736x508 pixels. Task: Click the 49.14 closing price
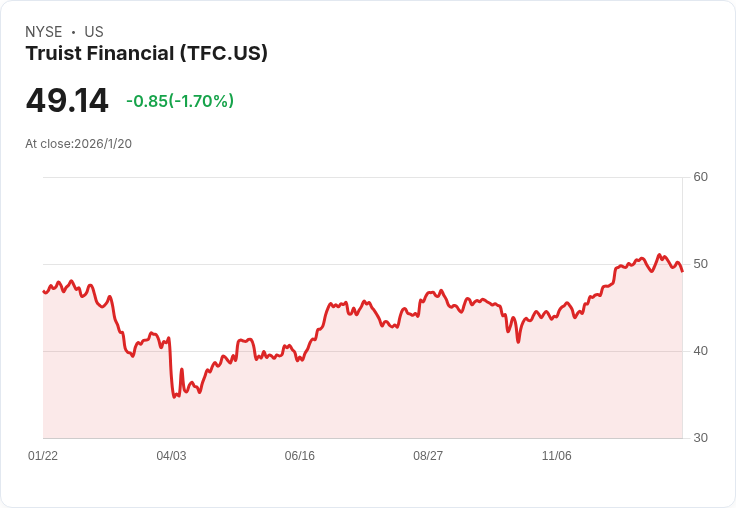[67, 101]
